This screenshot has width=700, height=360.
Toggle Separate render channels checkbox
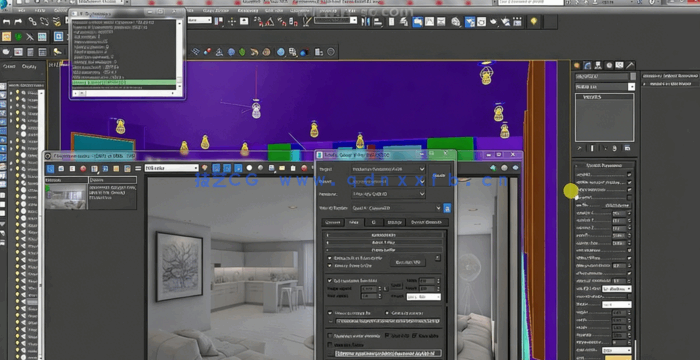(x=330, y=335)
